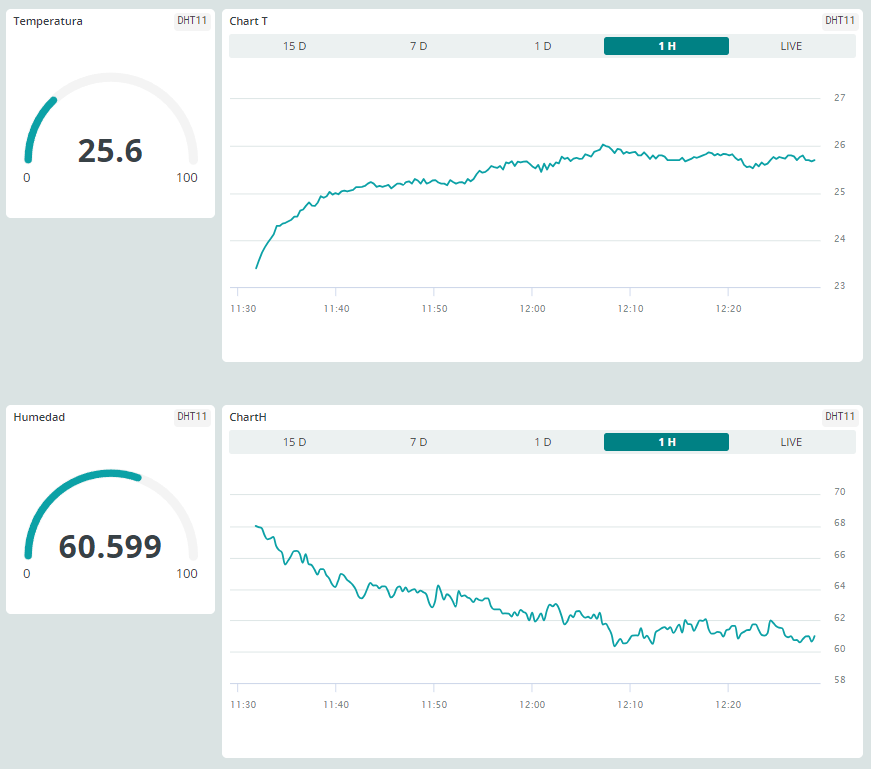Select 15 D range in ChartH

(x=294, y=442)
